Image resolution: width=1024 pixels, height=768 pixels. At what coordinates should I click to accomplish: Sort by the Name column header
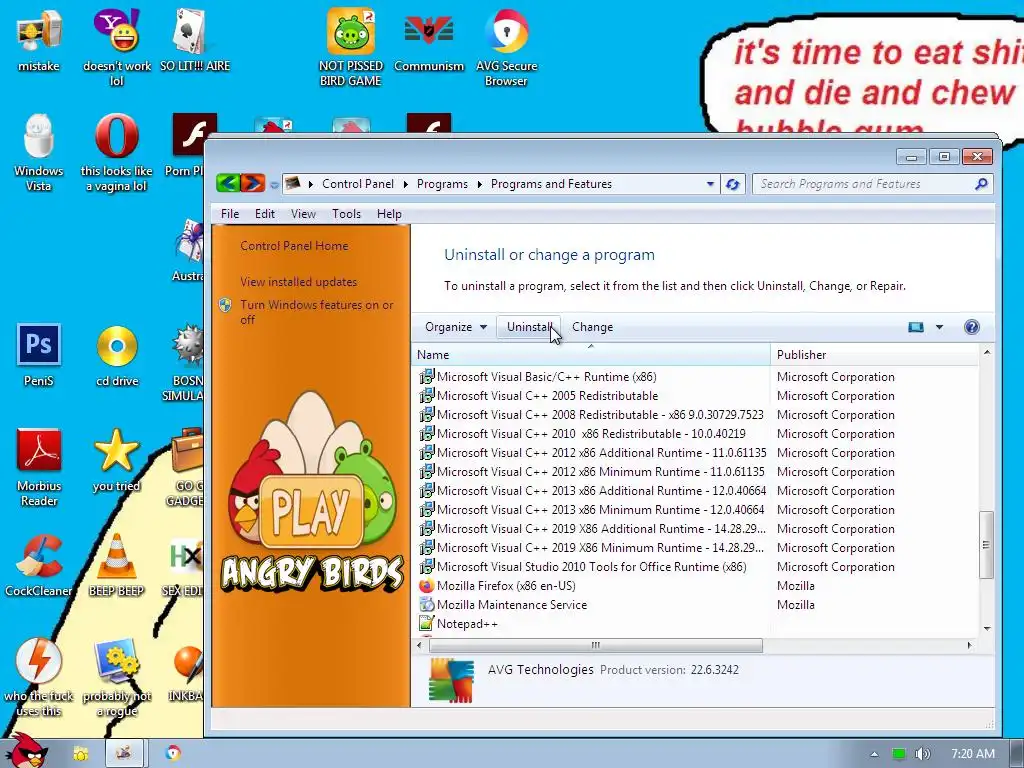(591, 355)
